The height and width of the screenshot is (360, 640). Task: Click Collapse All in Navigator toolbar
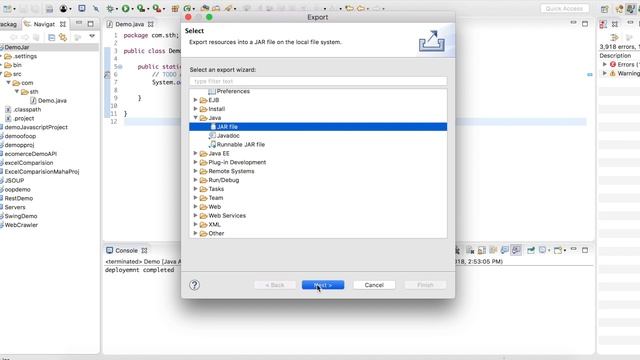pos(51,37)
